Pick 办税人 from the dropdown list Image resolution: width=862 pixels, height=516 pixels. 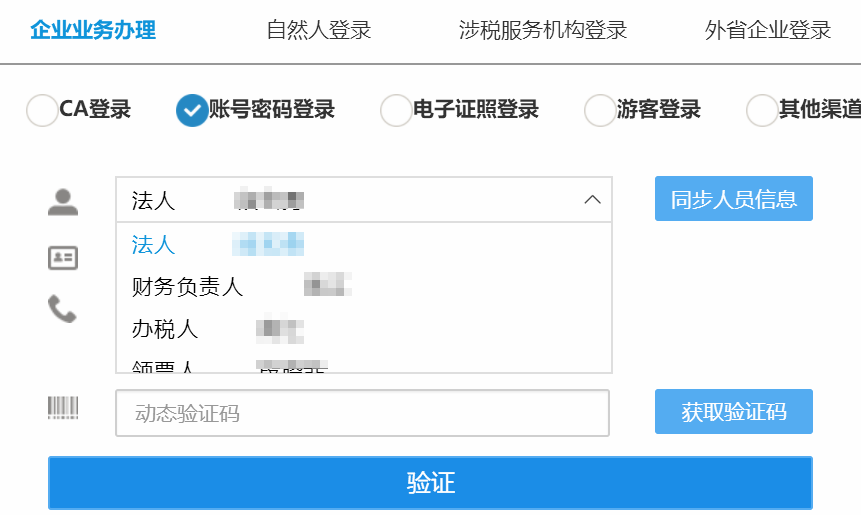tap(364, 329)
